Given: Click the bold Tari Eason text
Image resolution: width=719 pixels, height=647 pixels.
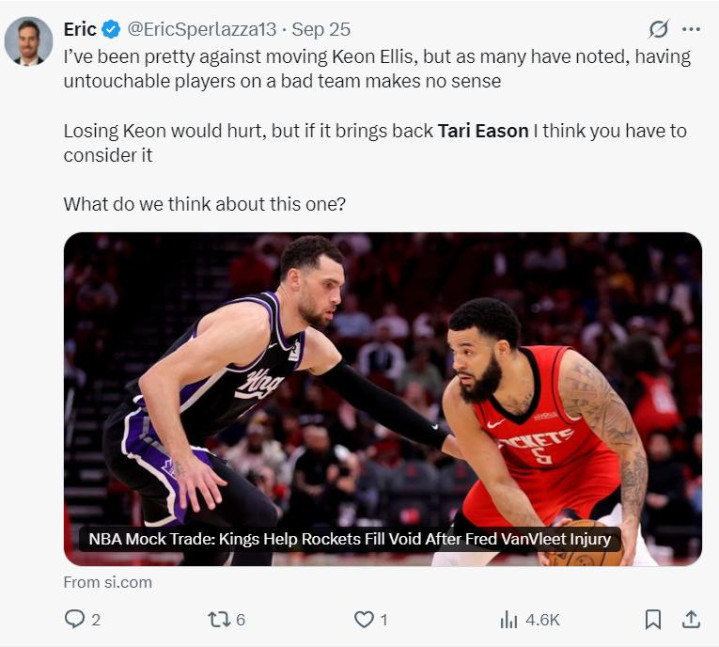Looking at the screenshot, I should point(483,131).
